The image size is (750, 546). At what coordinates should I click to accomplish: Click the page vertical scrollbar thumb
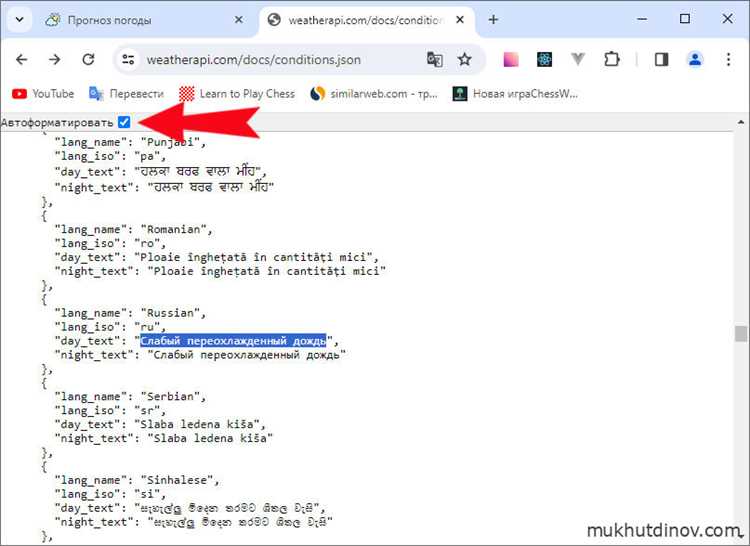point(741,333)
